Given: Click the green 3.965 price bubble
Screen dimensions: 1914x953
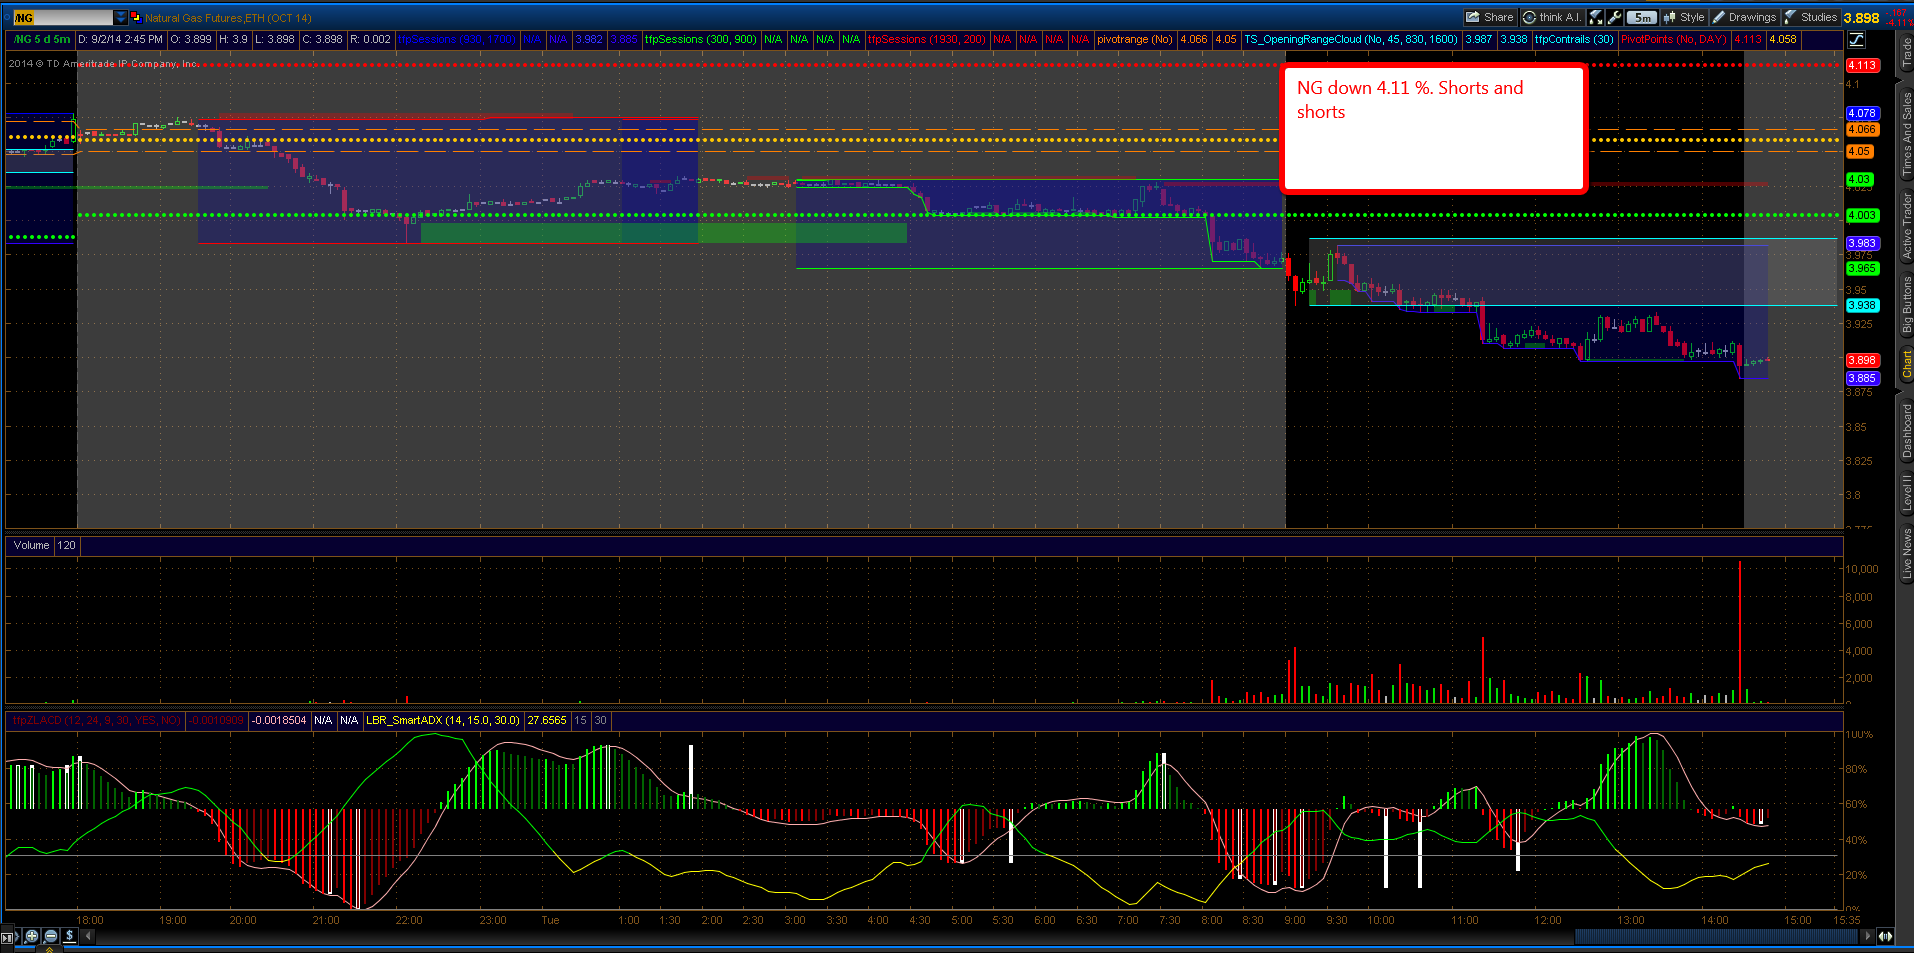Looking at the screenshot, I should [1862, 268].
